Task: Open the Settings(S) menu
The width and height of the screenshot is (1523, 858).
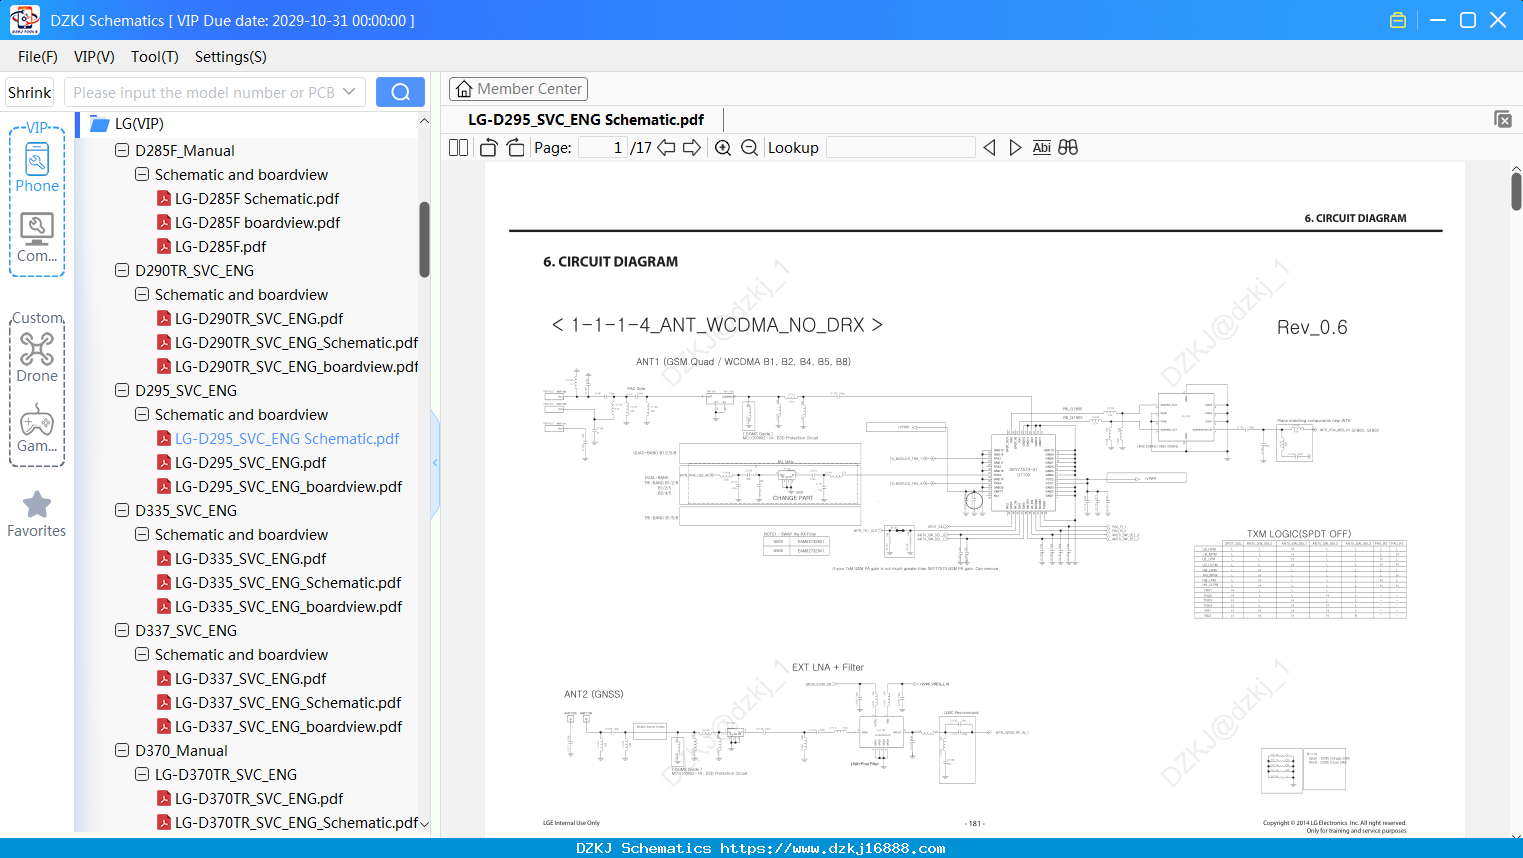Action: [231, 57]
